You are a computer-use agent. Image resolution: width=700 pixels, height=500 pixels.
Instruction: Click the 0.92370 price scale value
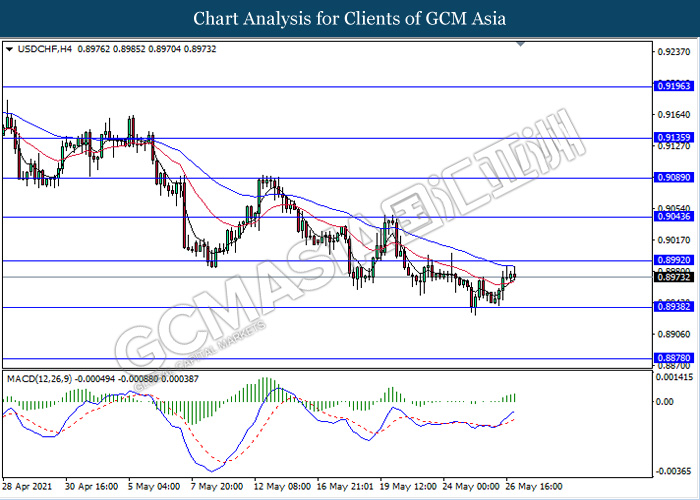click(674, 52)
